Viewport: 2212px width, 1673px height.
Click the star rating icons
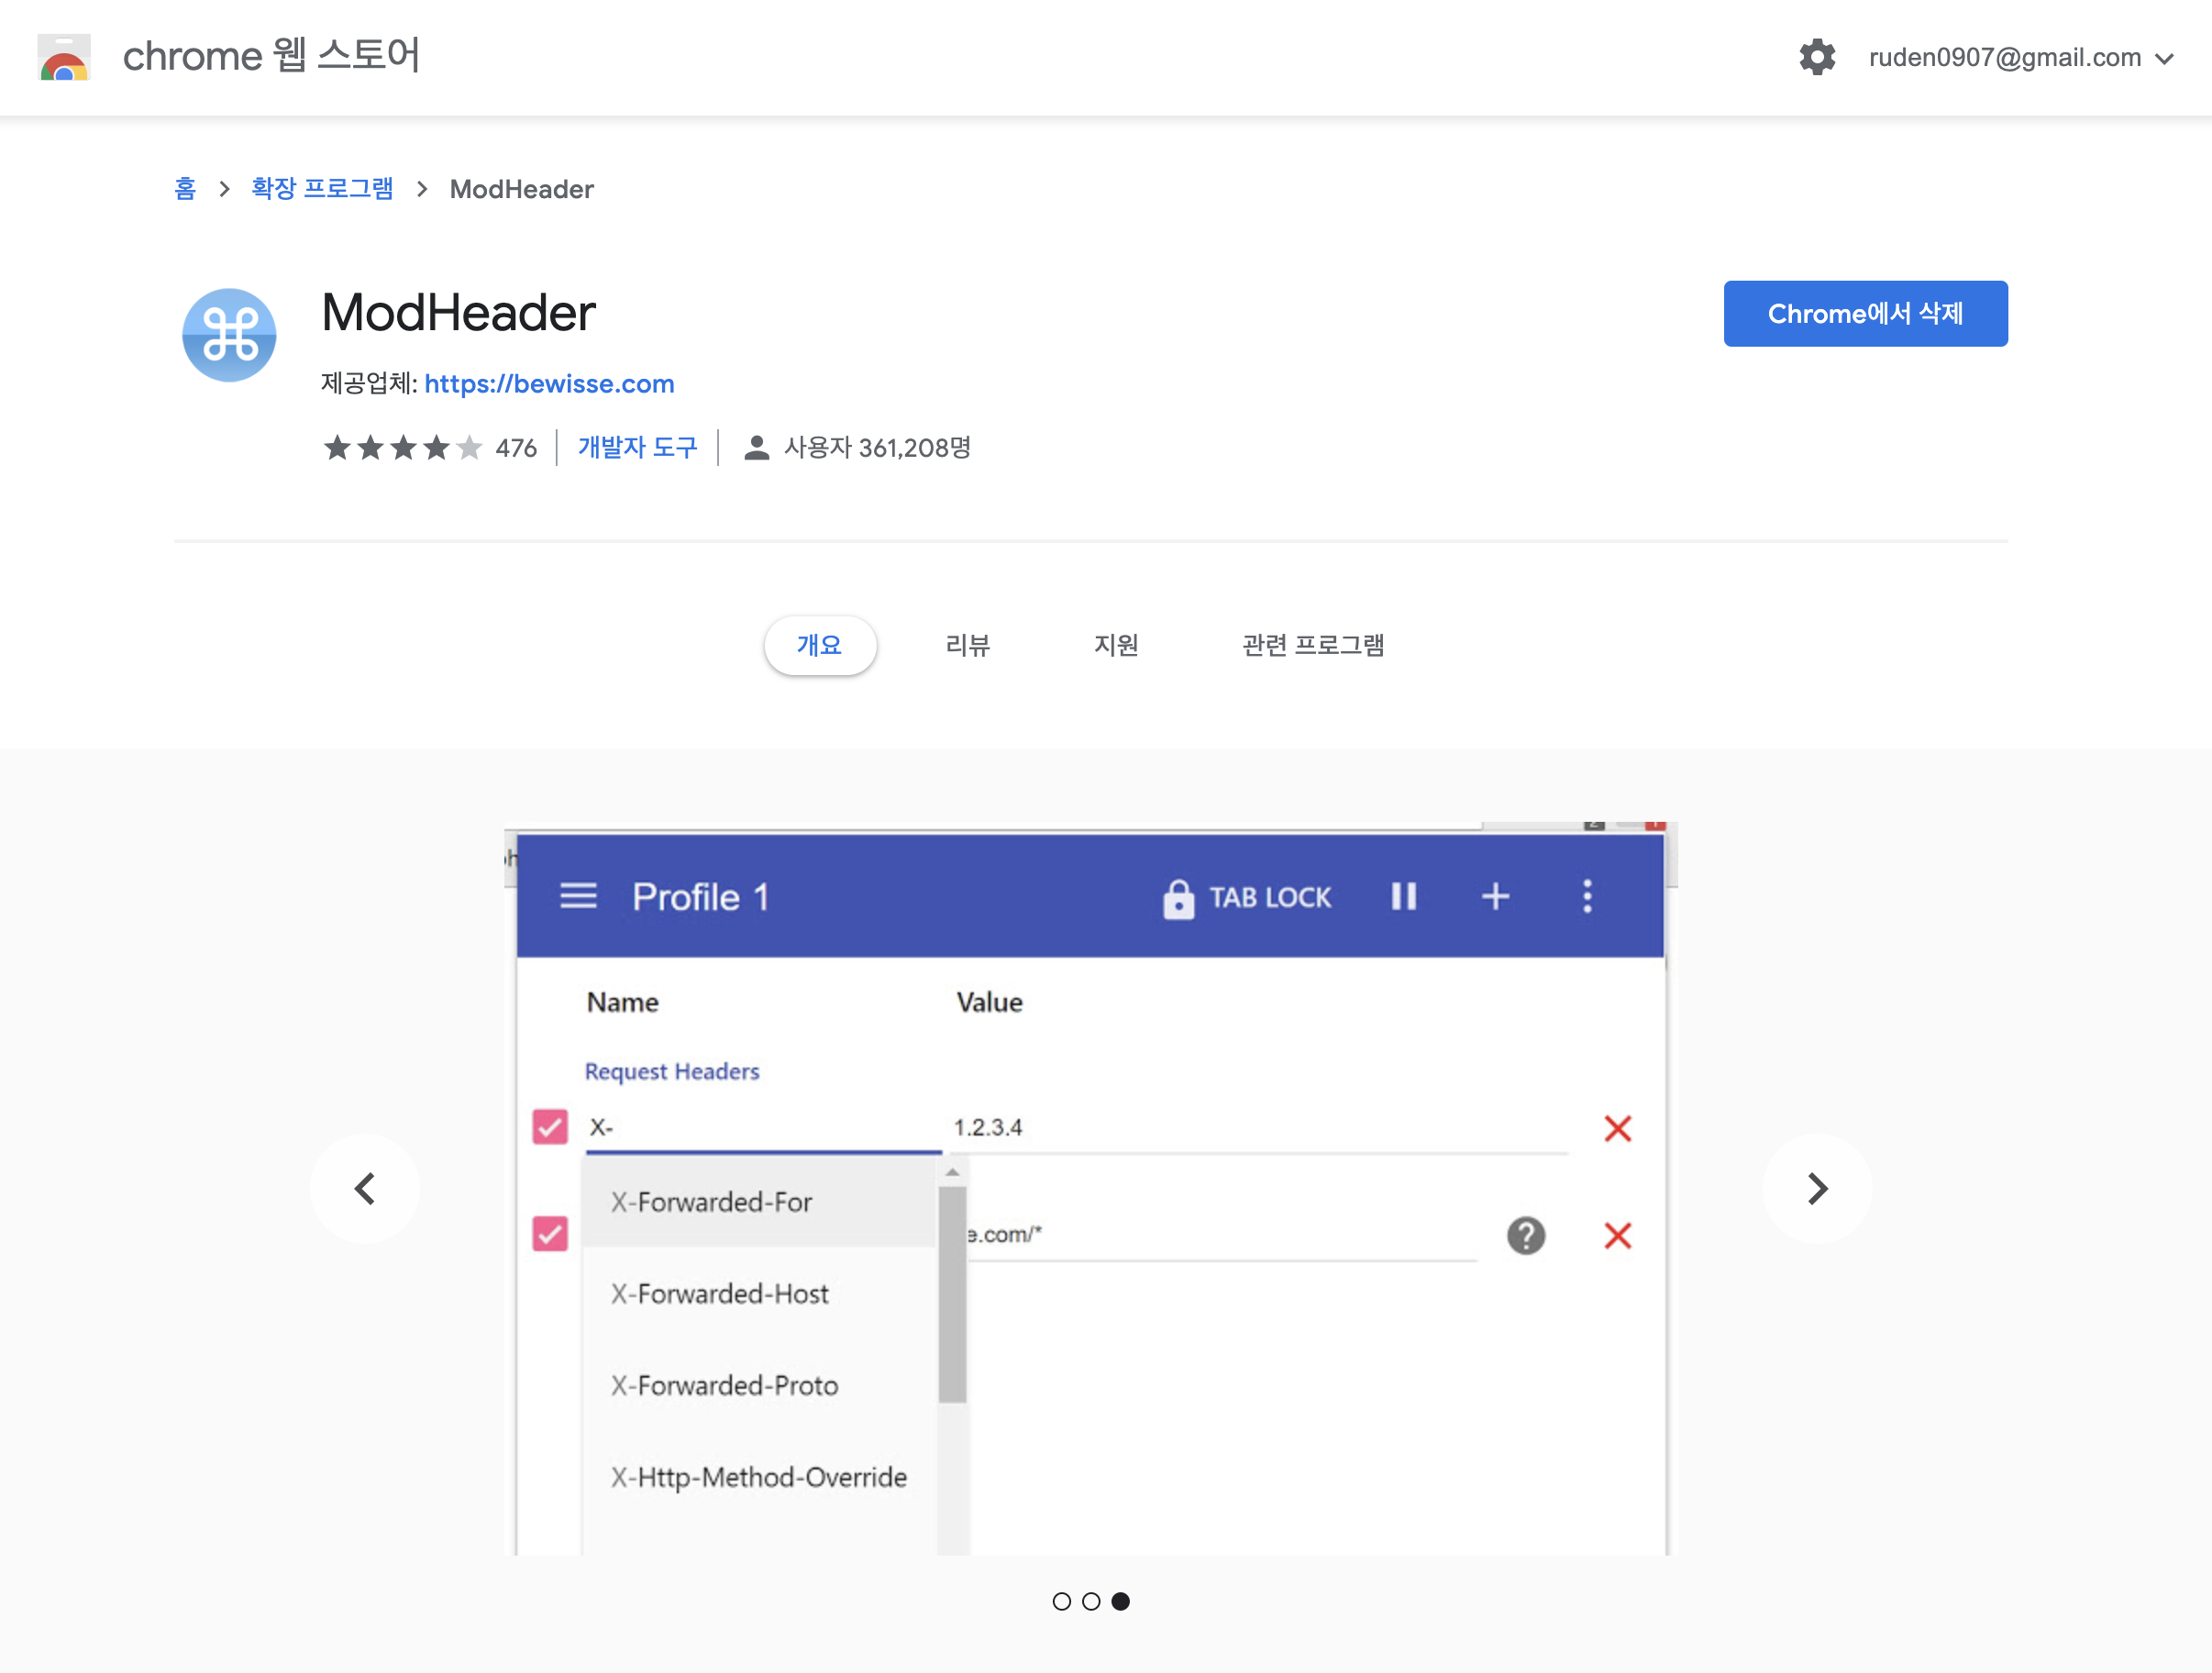402,448
